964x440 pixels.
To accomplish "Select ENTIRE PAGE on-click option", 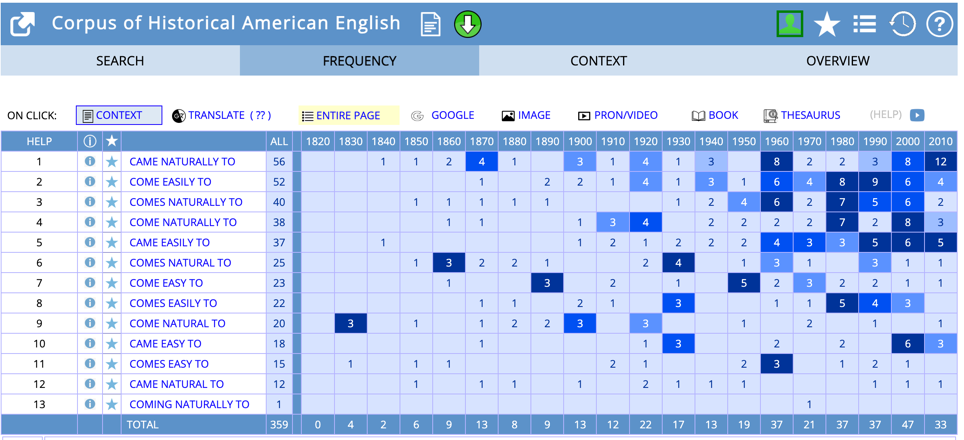I will (x=349, y=115).
